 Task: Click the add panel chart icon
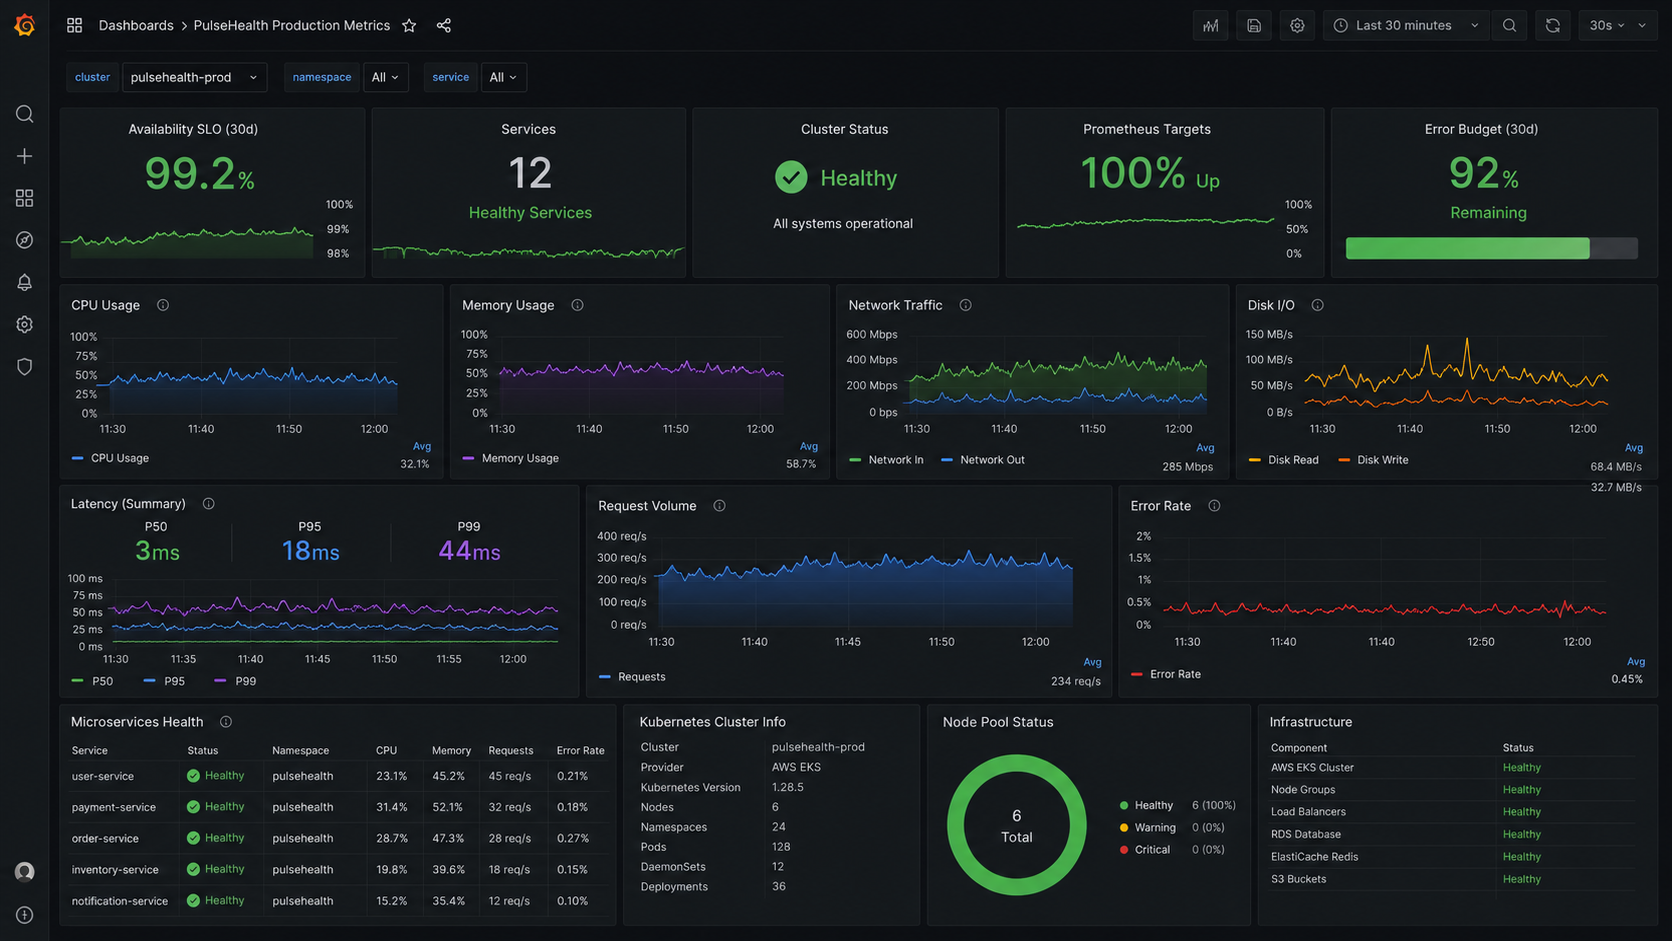[x=1211, y=26]
